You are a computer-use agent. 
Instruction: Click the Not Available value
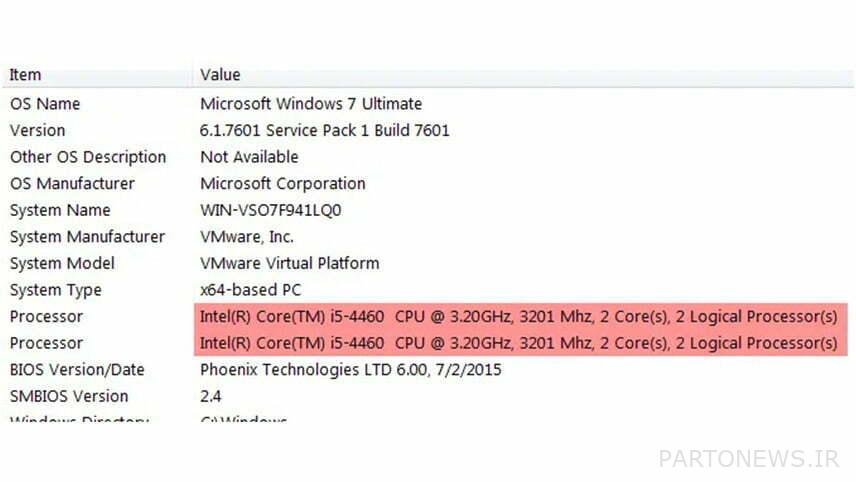(249, 157)
